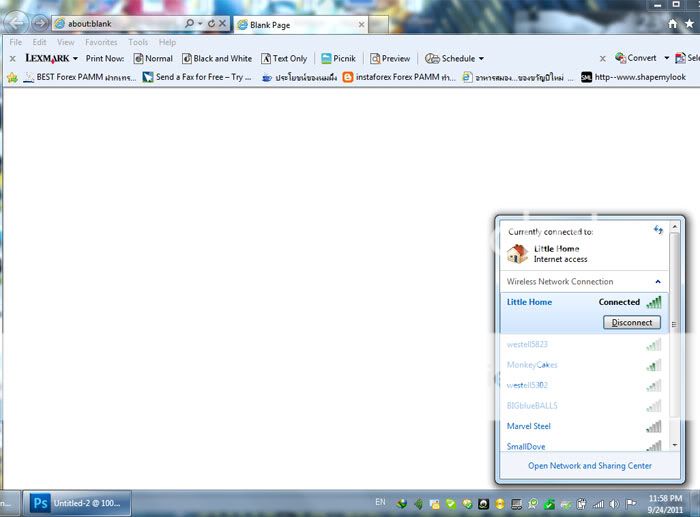The image size is (700, 517).
Task: Collapse the Wireless Network Connection section
Action: point(658,282)
